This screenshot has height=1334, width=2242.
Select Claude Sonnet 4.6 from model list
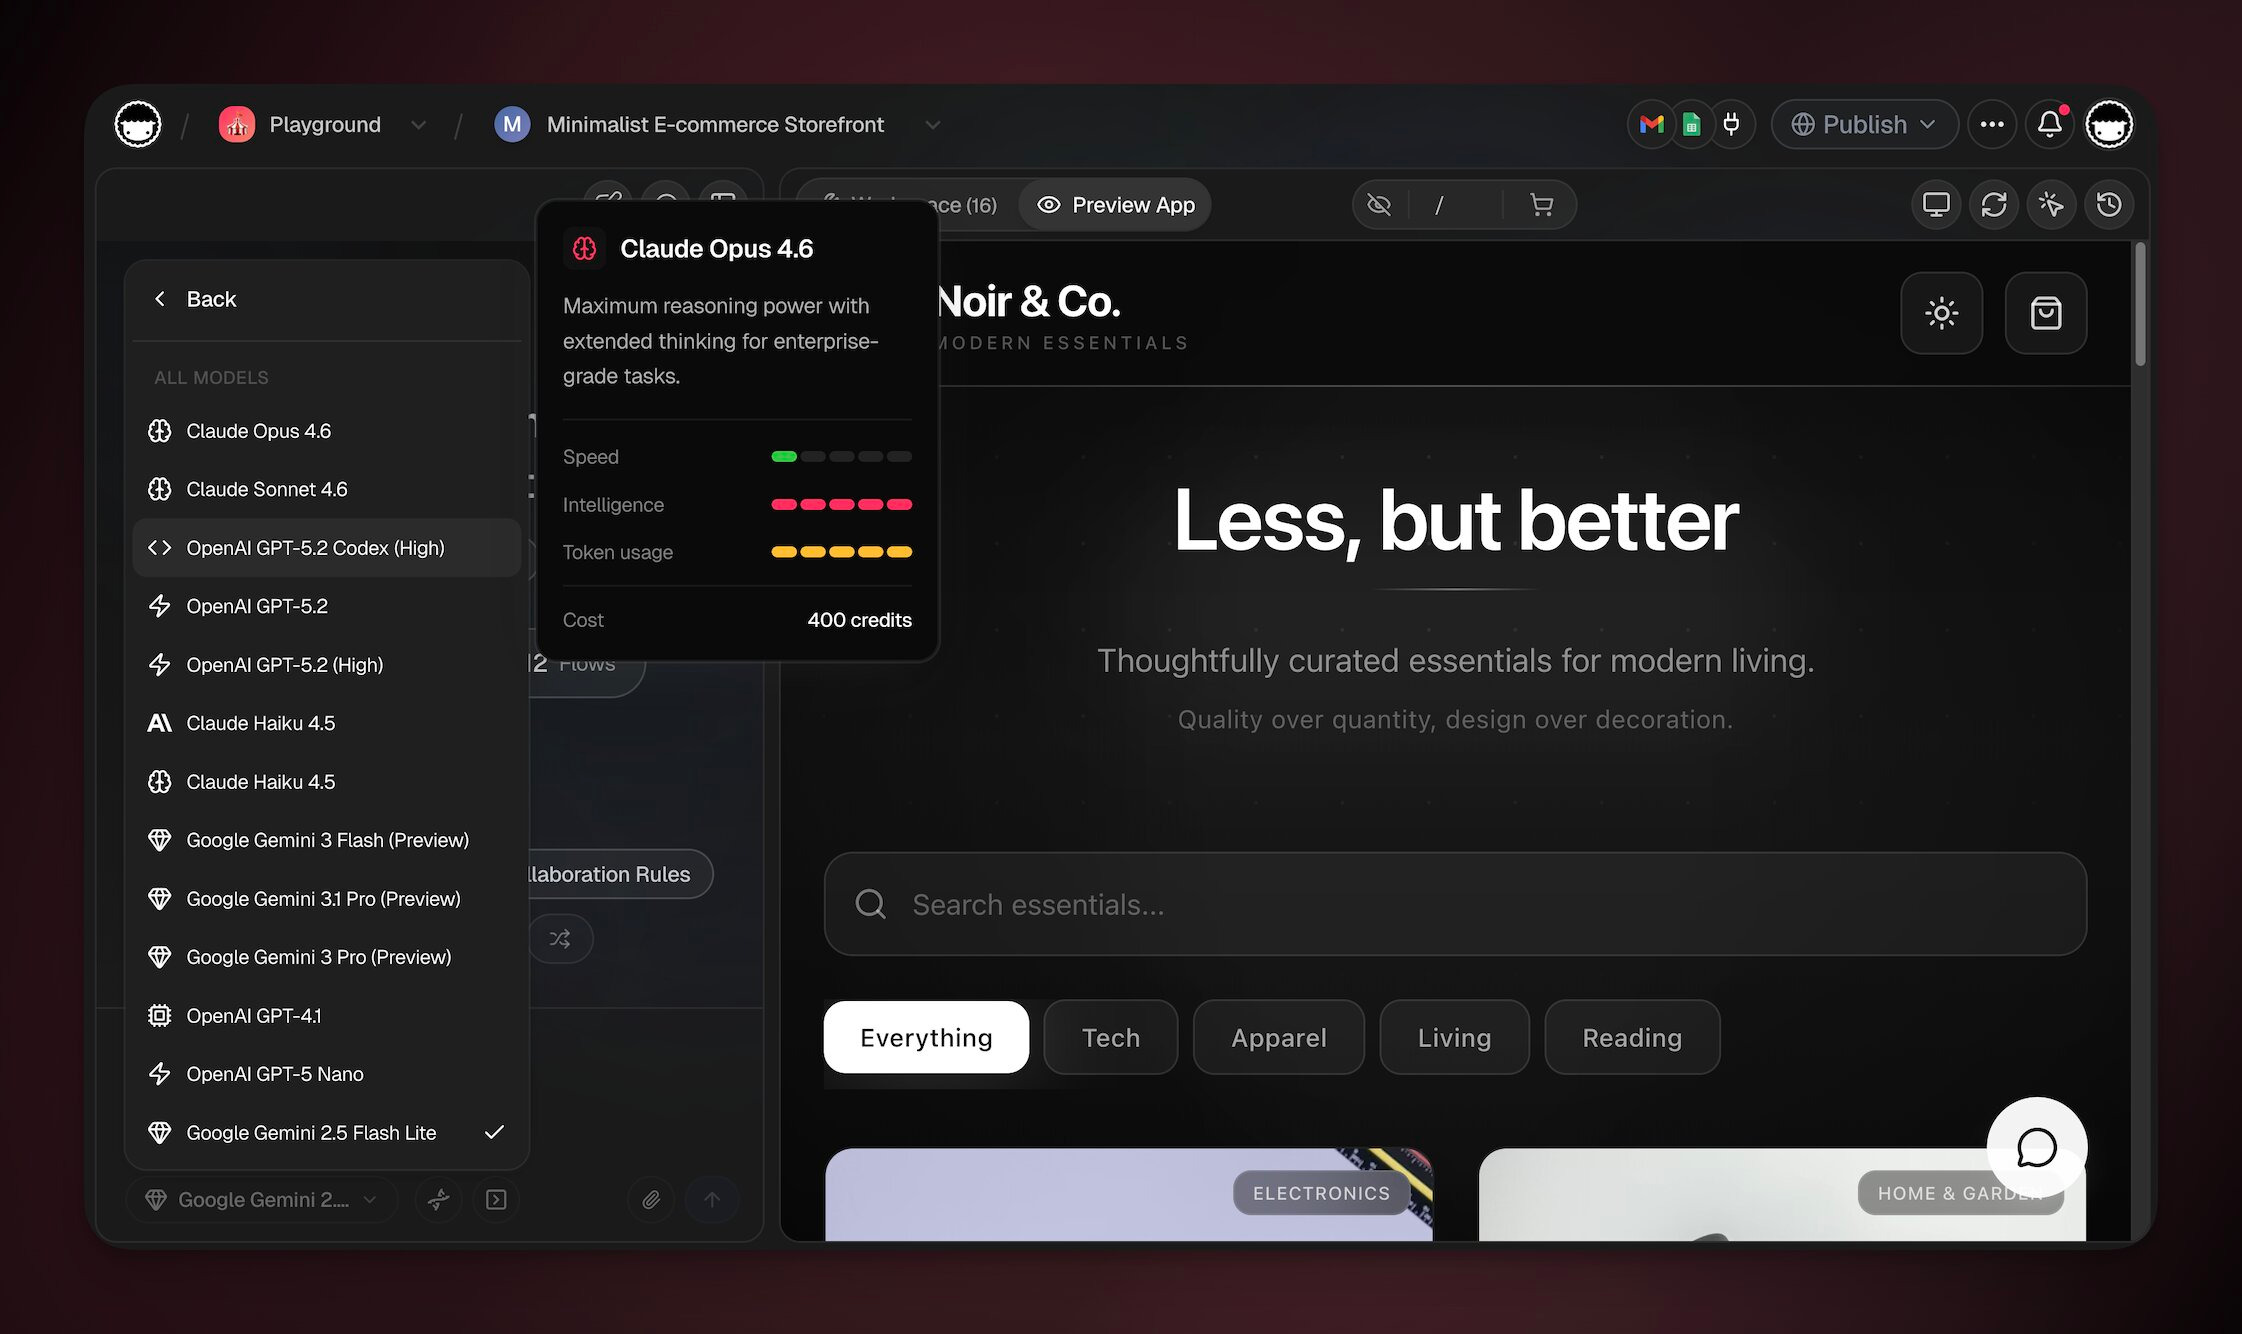(267, 489)
